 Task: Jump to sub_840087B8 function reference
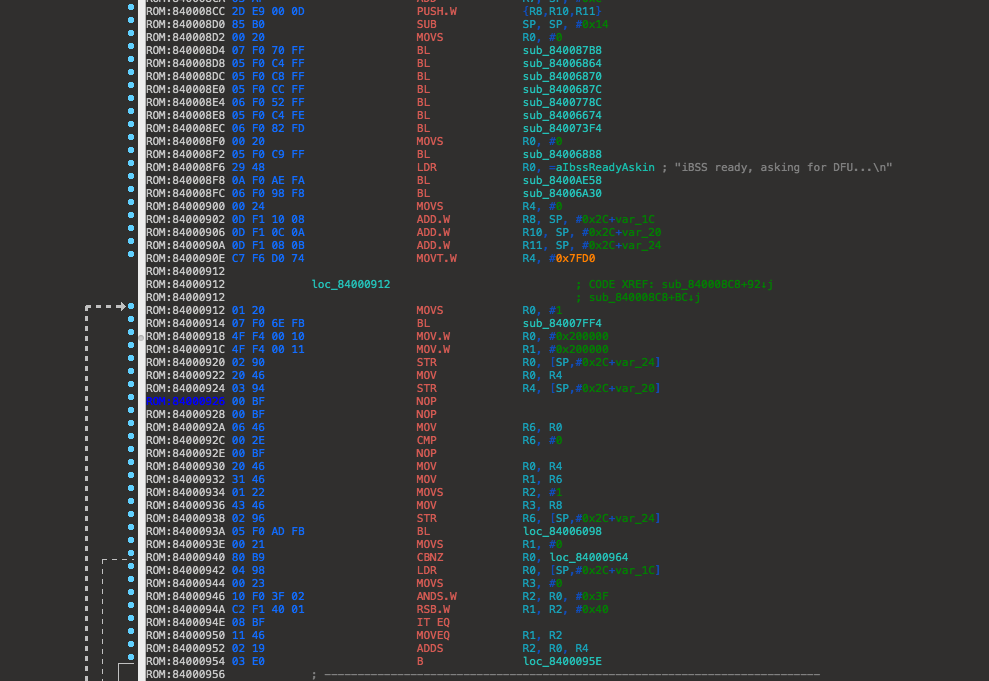pyautogui.click(x=562, y=49)
